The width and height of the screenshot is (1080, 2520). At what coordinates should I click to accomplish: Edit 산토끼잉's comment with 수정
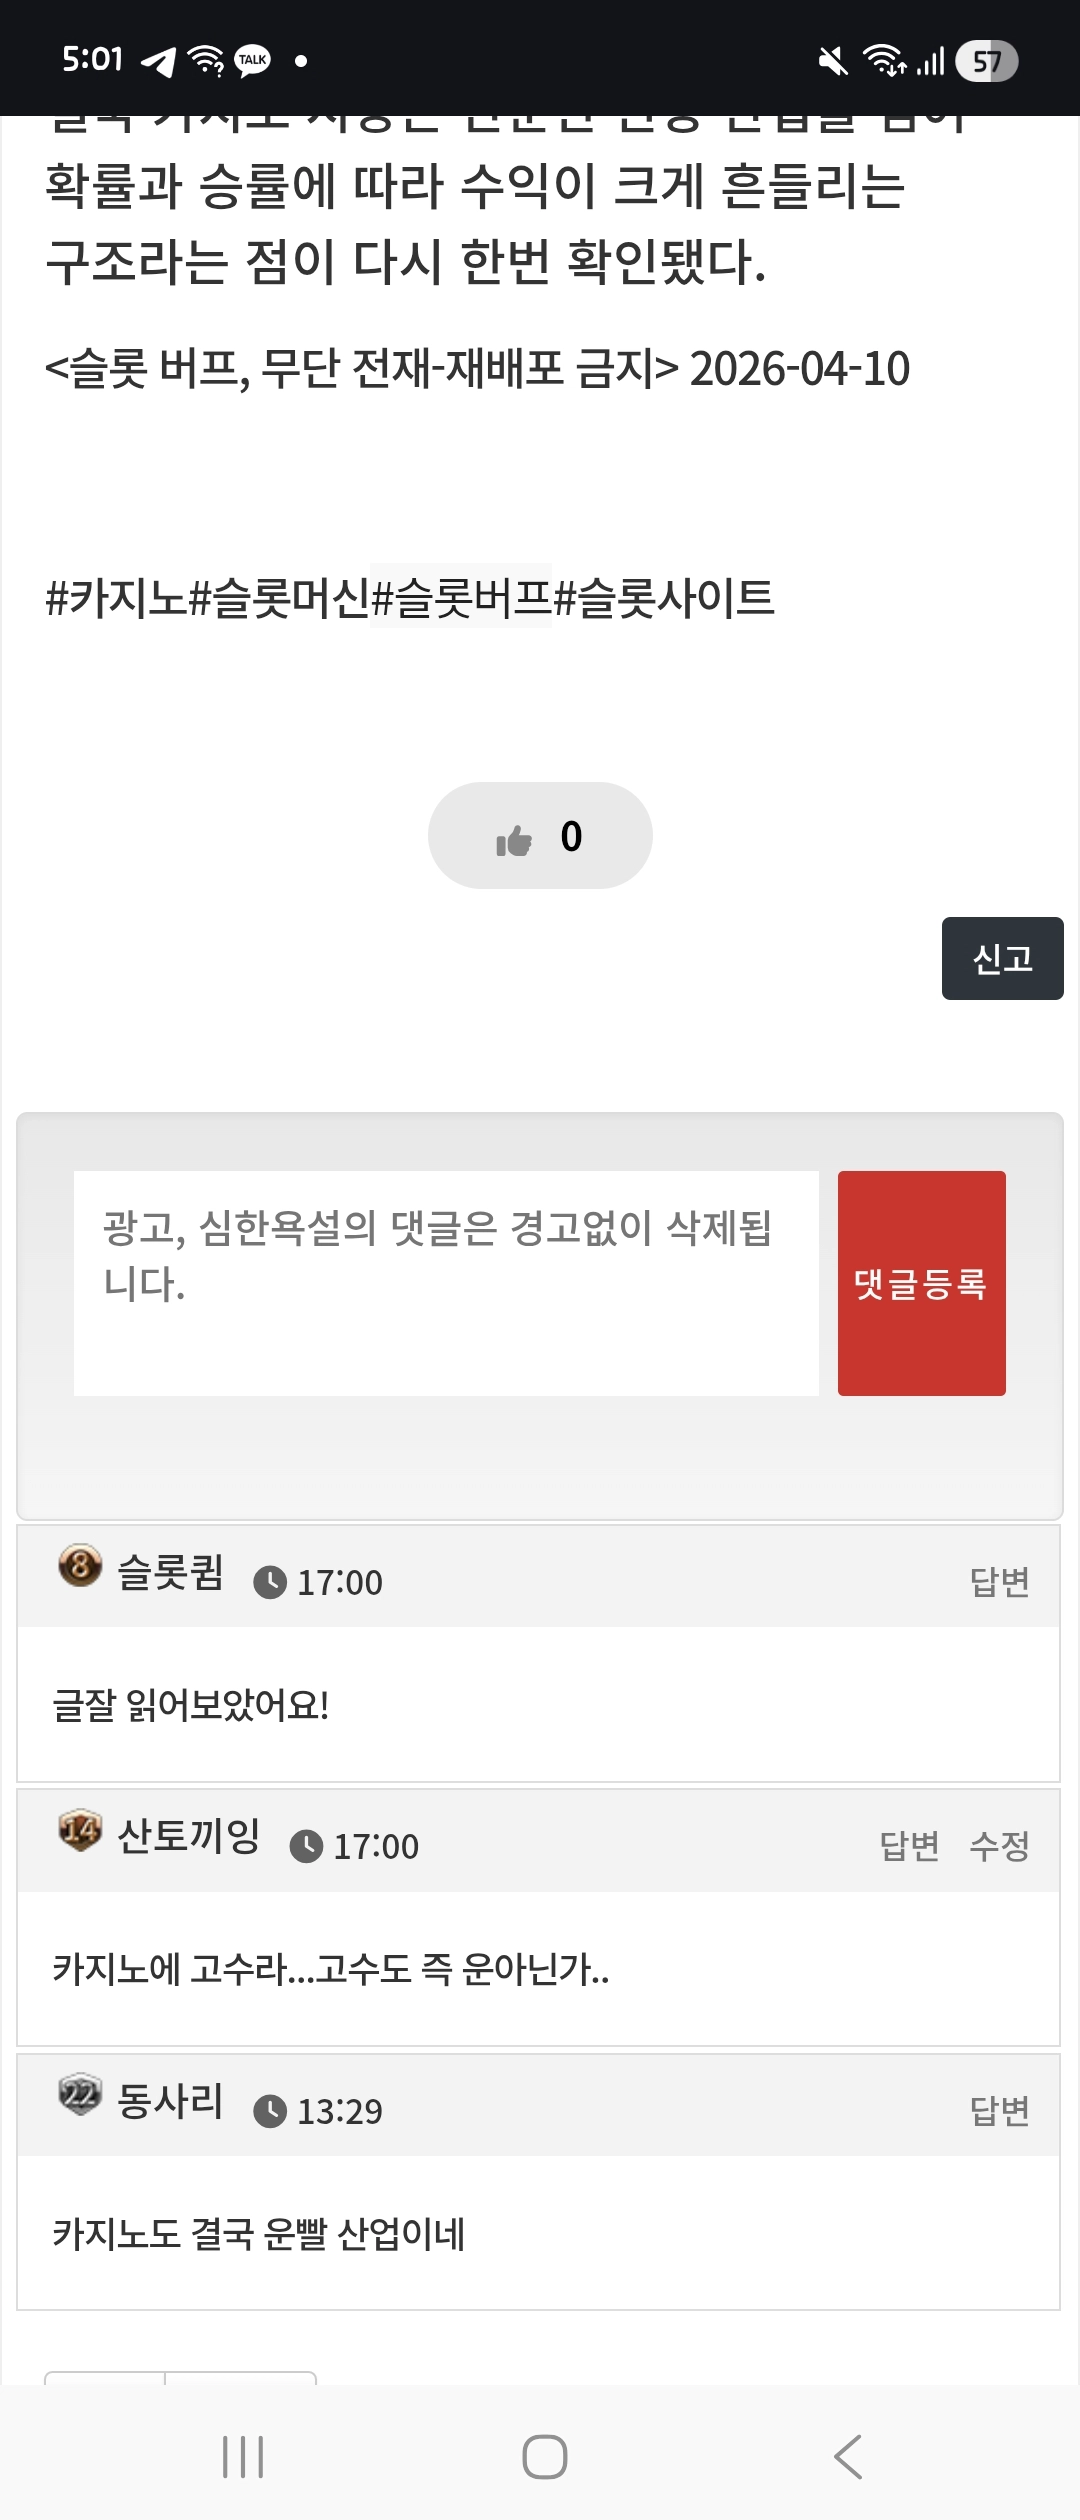[999, 1846]
